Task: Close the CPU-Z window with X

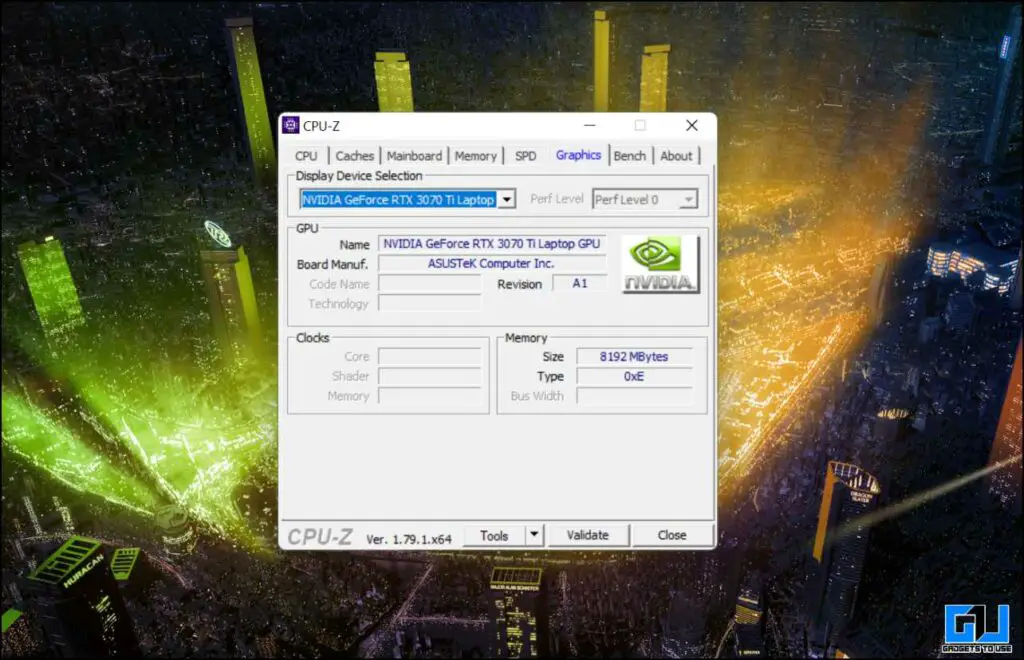Action: 692,125
